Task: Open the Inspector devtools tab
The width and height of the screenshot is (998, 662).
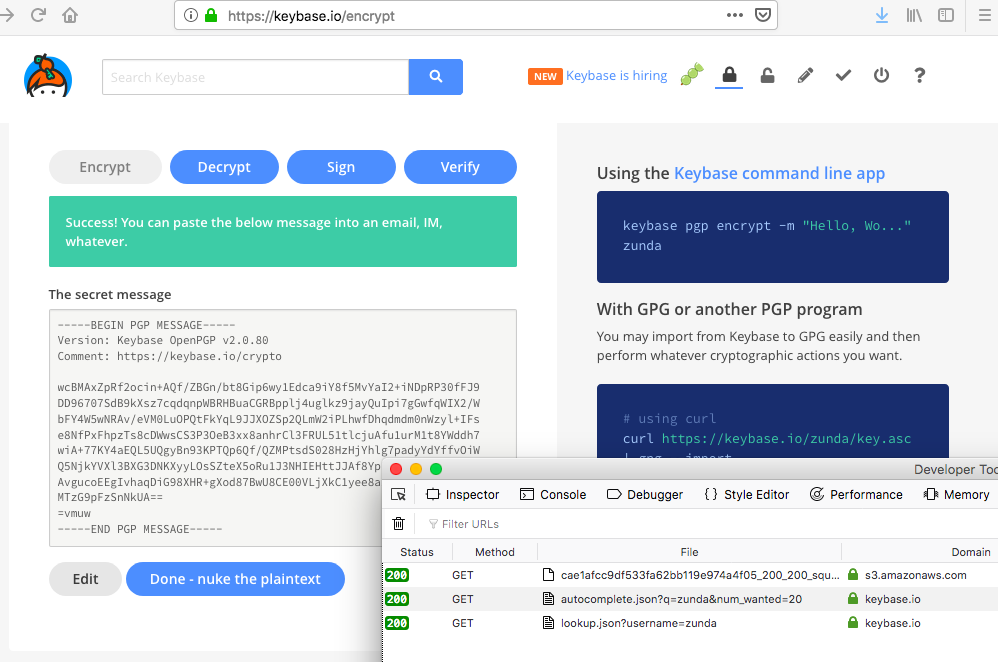Action: [463, 495]
